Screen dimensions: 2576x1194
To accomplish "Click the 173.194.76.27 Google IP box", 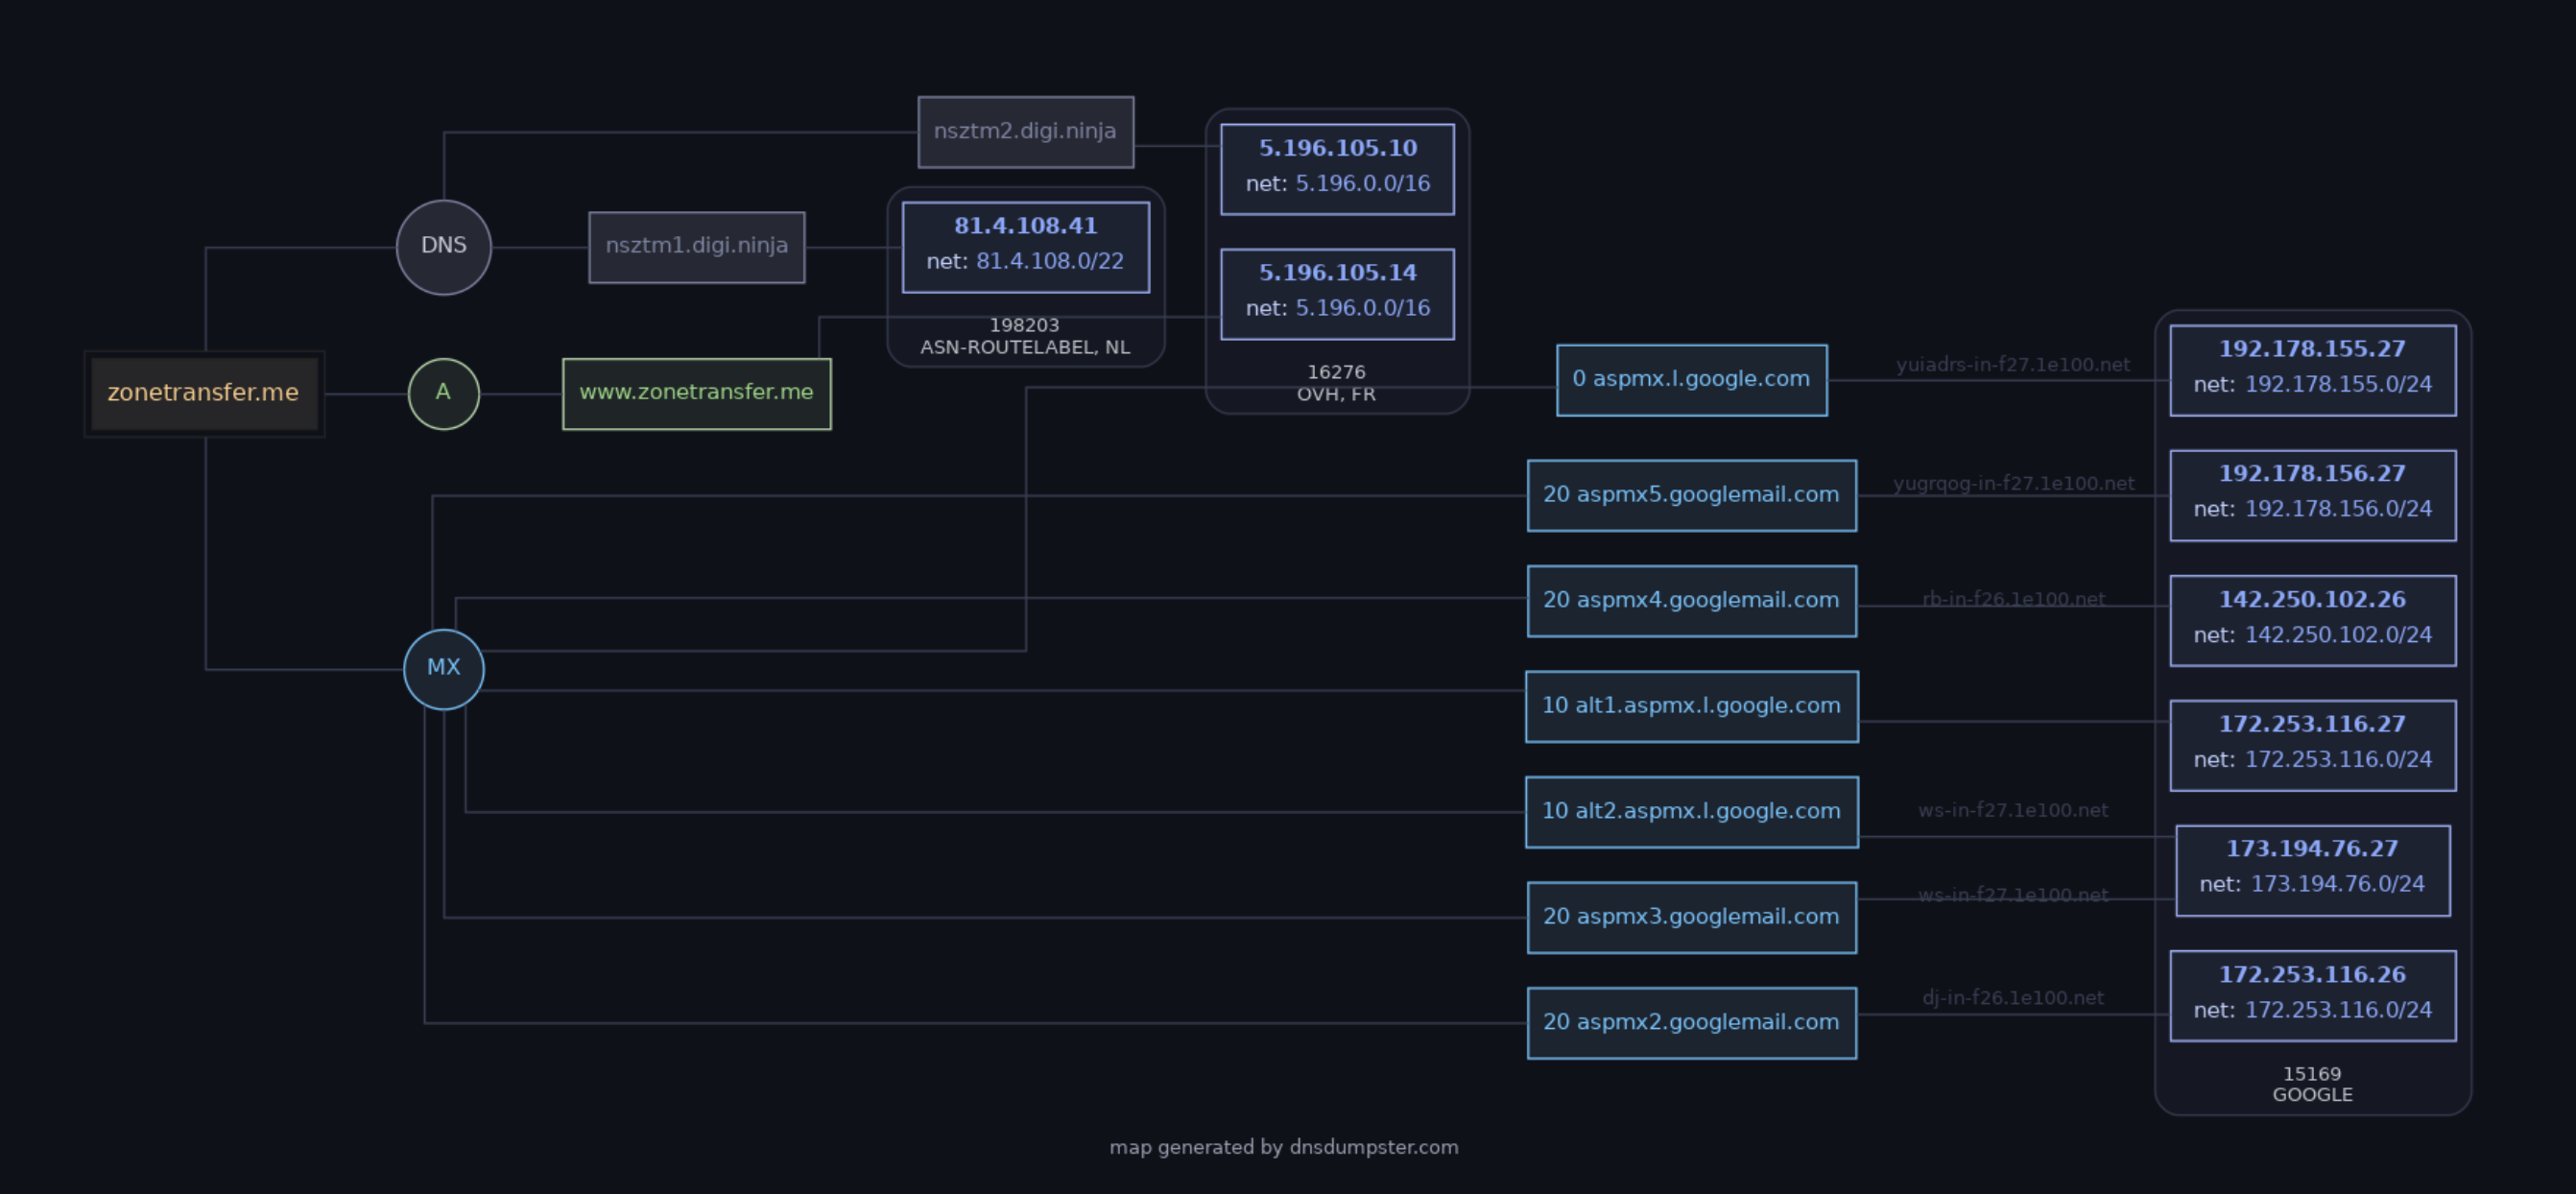I will click(2312, 870).
